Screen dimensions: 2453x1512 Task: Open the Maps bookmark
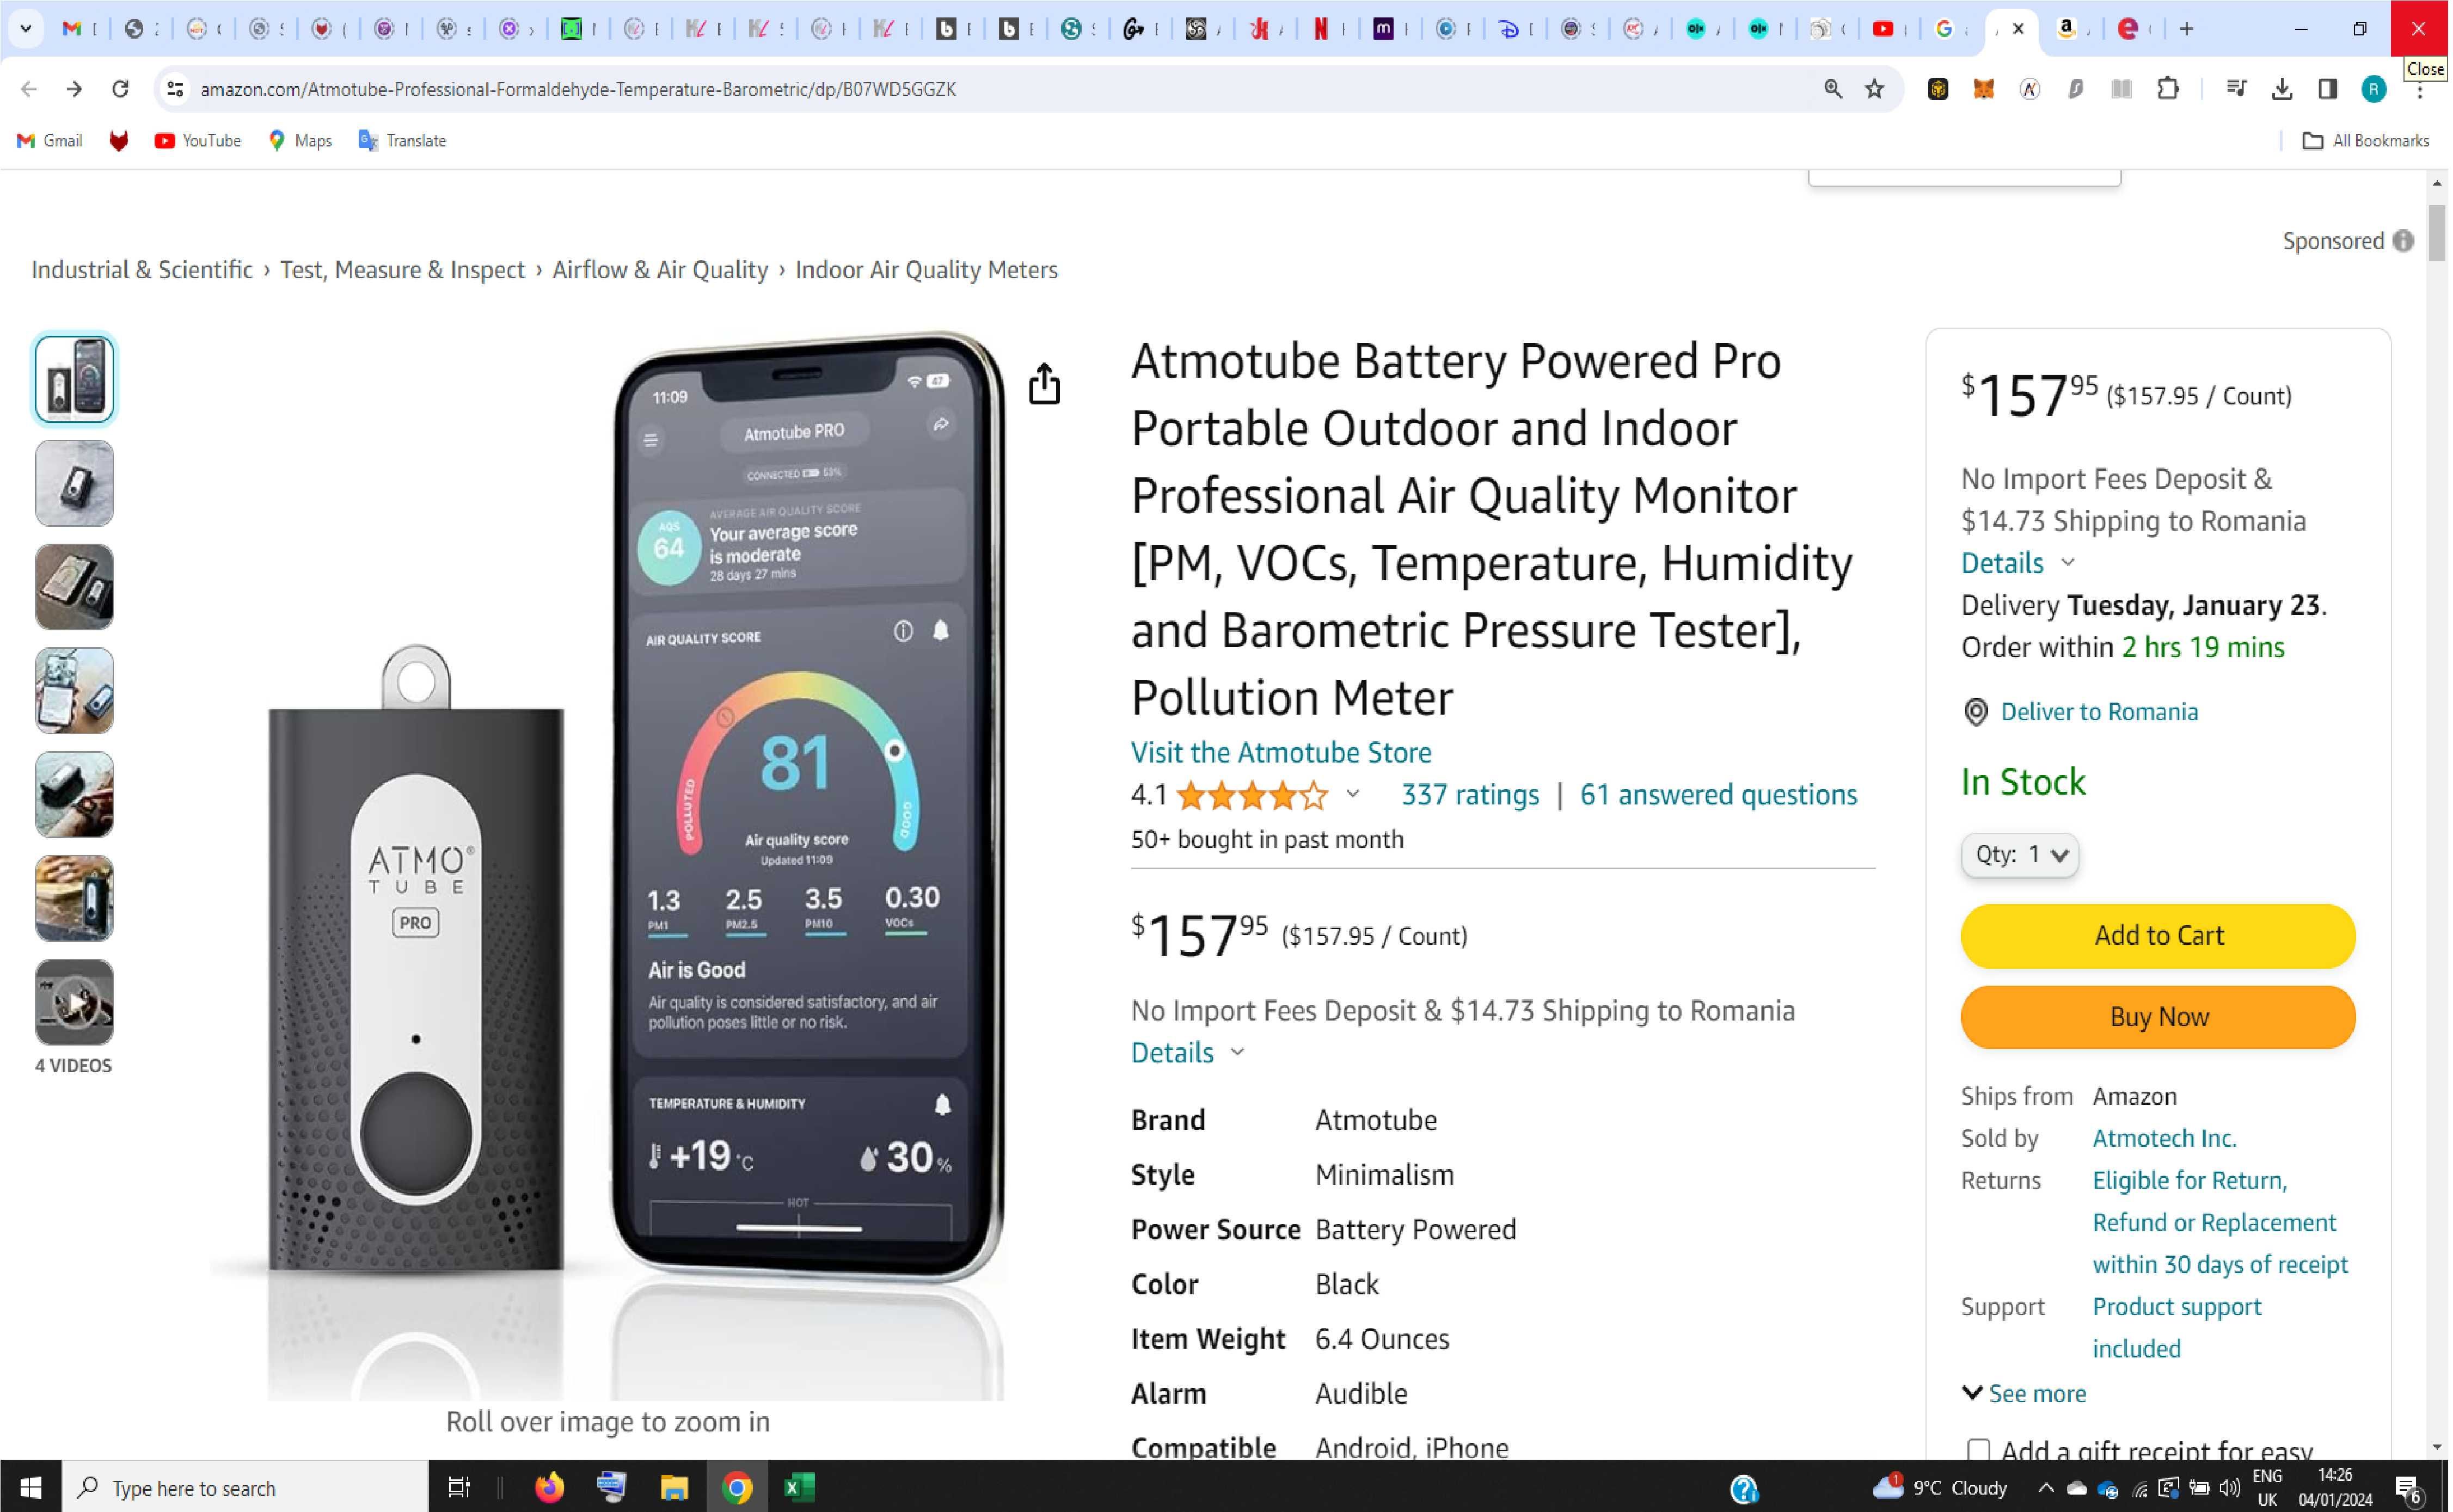300,141
